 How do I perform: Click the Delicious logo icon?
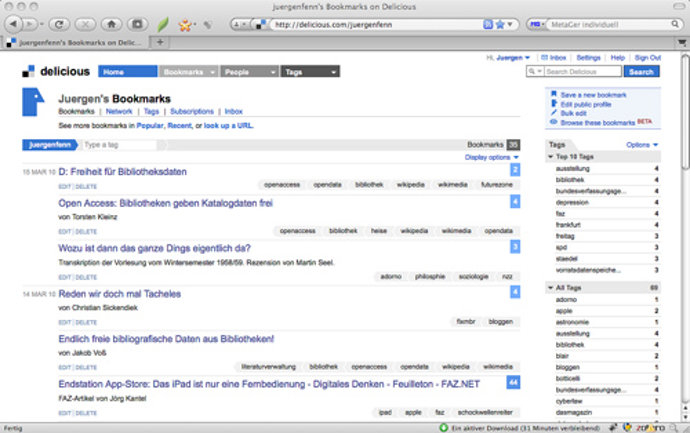(29, 71)
